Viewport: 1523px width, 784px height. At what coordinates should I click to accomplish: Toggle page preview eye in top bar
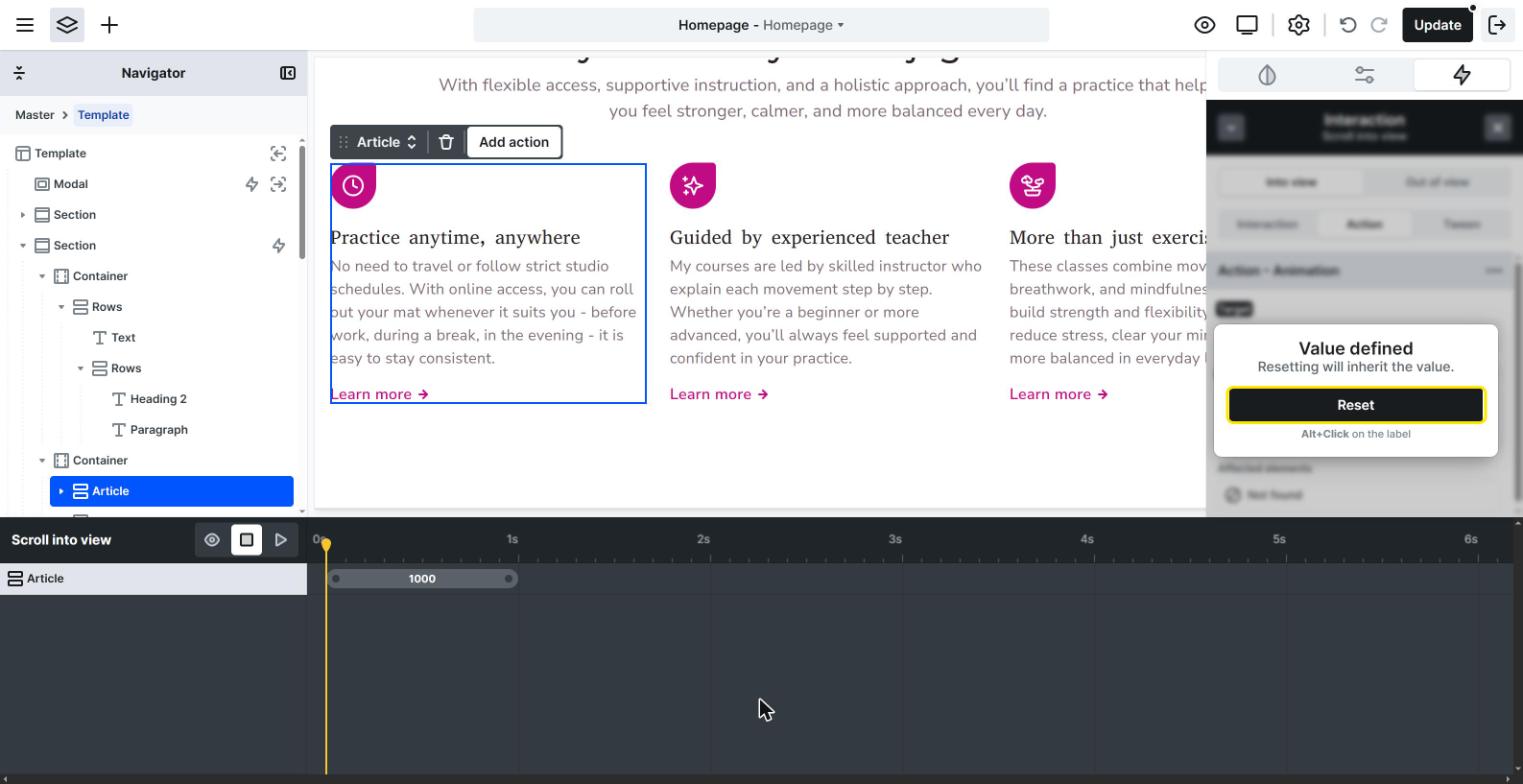[1205, 25]
